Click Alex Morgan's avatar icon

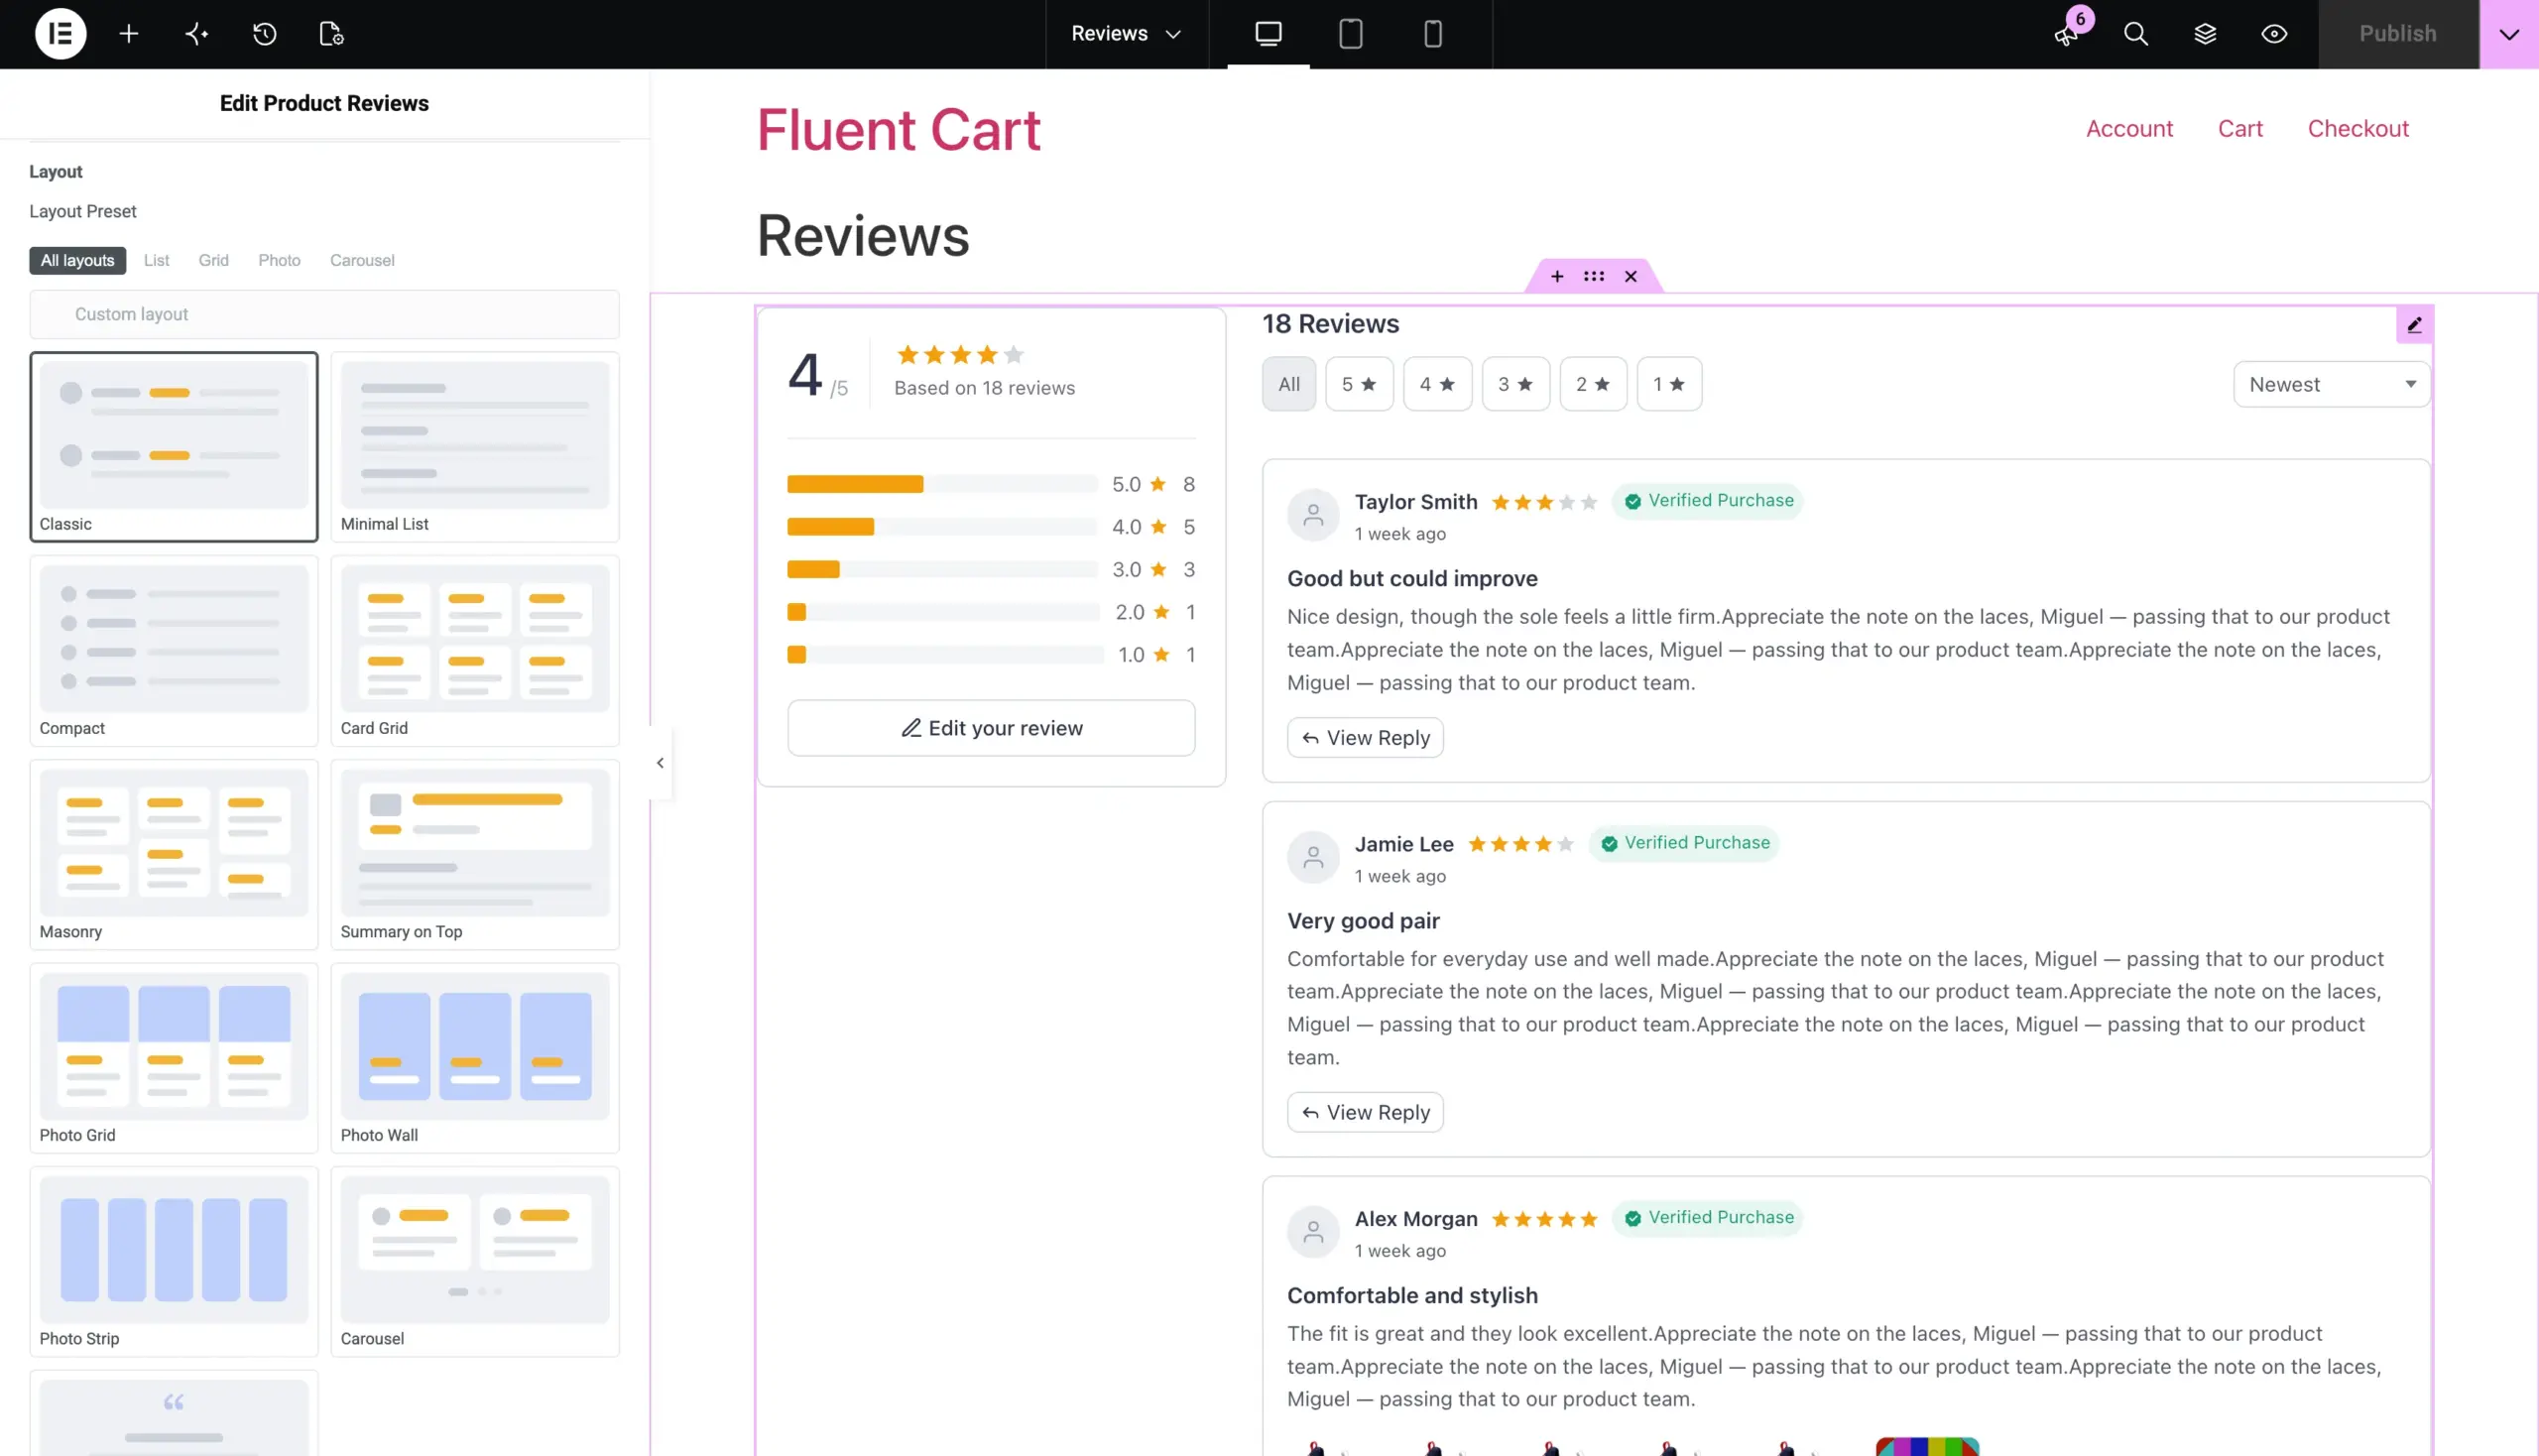(1313, 1232)
